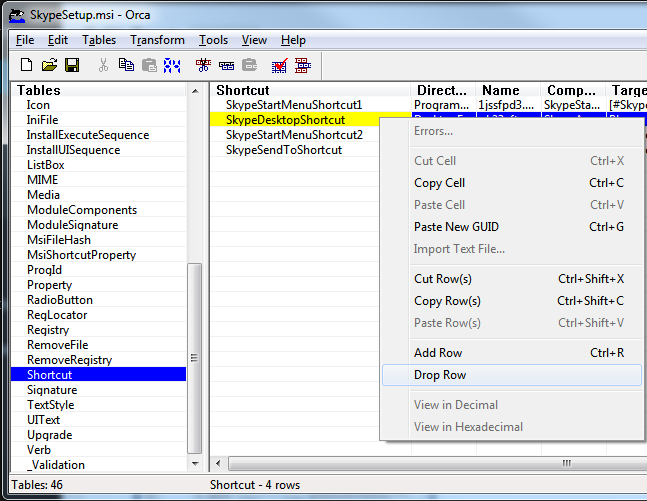Click the Paste Row toolbar icon
This screenshot has width=647, height=501.
point(250,65)
